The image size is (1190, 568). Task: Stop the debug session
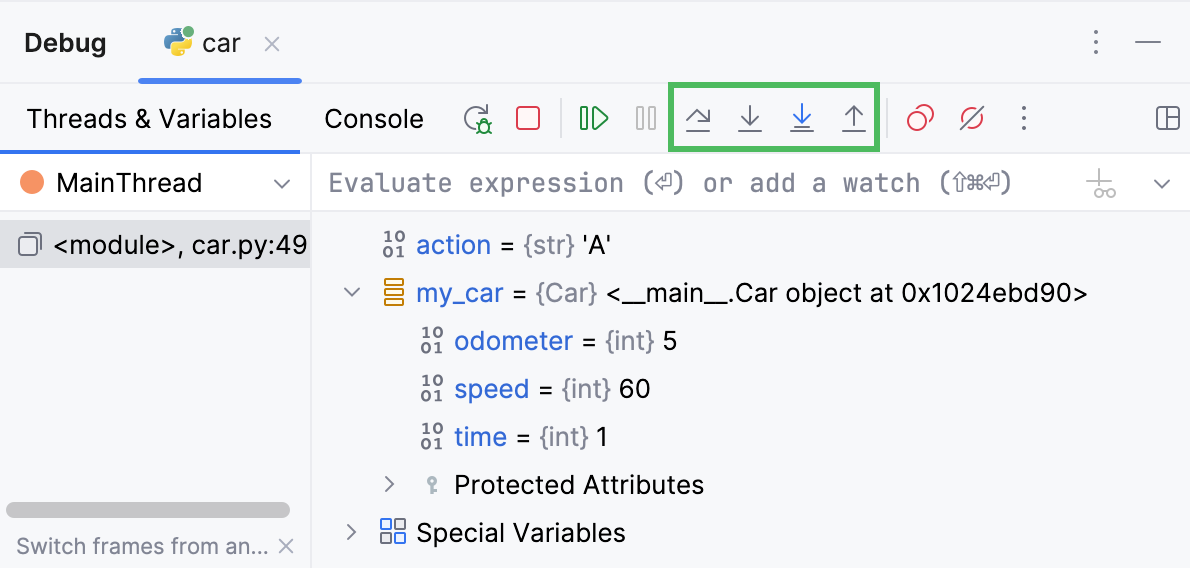528,119
